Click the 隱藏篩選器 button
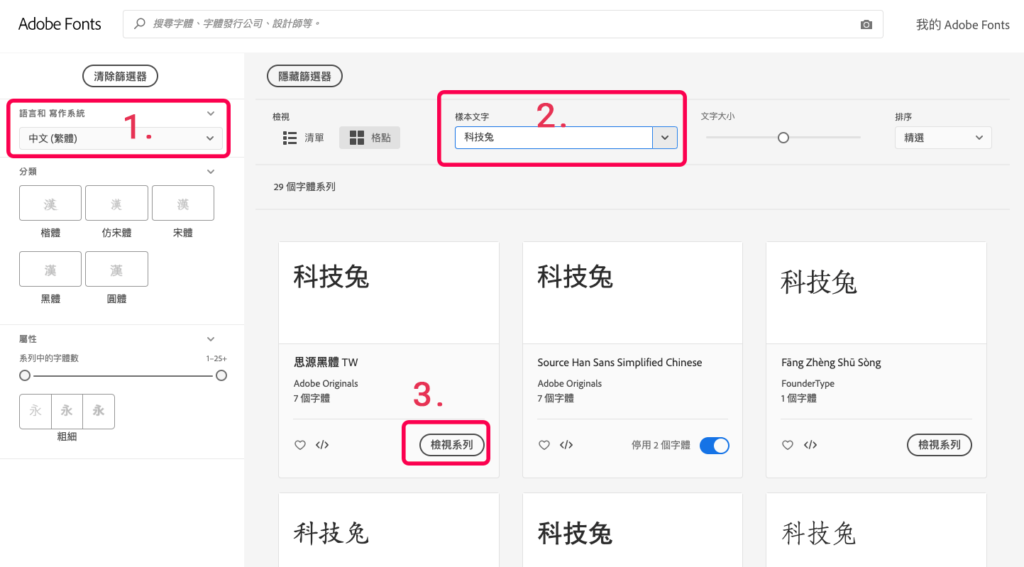The image size is (1024, 567). [304, 76]
